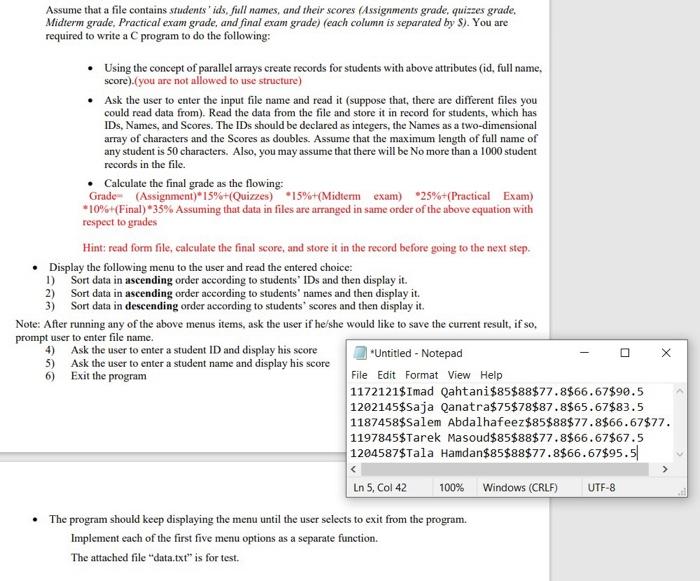Click the Notepad horizontal scrollbar thumb
The width and height of the screenshot is (700, 581).
coord(504,469)
